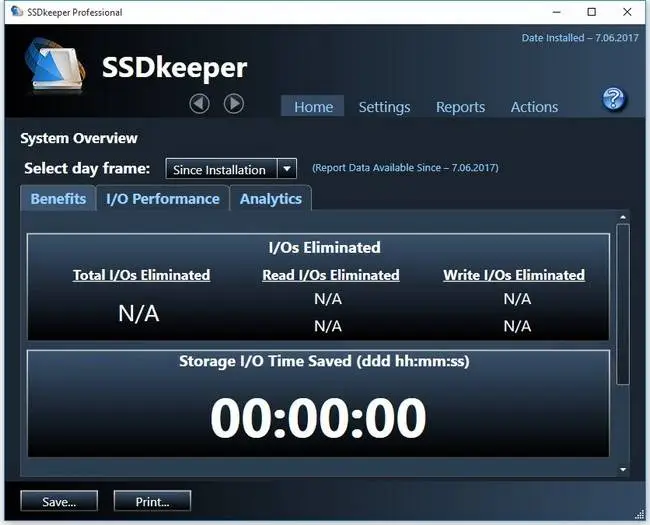The image size is (650, 525).
Task: Click the Report Data Available Since text
Action: [x=405, y=168]
